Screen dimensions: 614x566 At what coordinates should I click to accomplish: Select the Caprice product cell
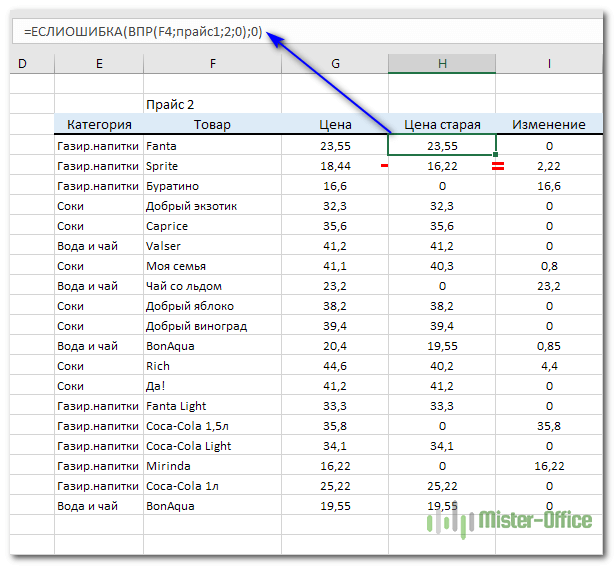(x=213, y=226)
